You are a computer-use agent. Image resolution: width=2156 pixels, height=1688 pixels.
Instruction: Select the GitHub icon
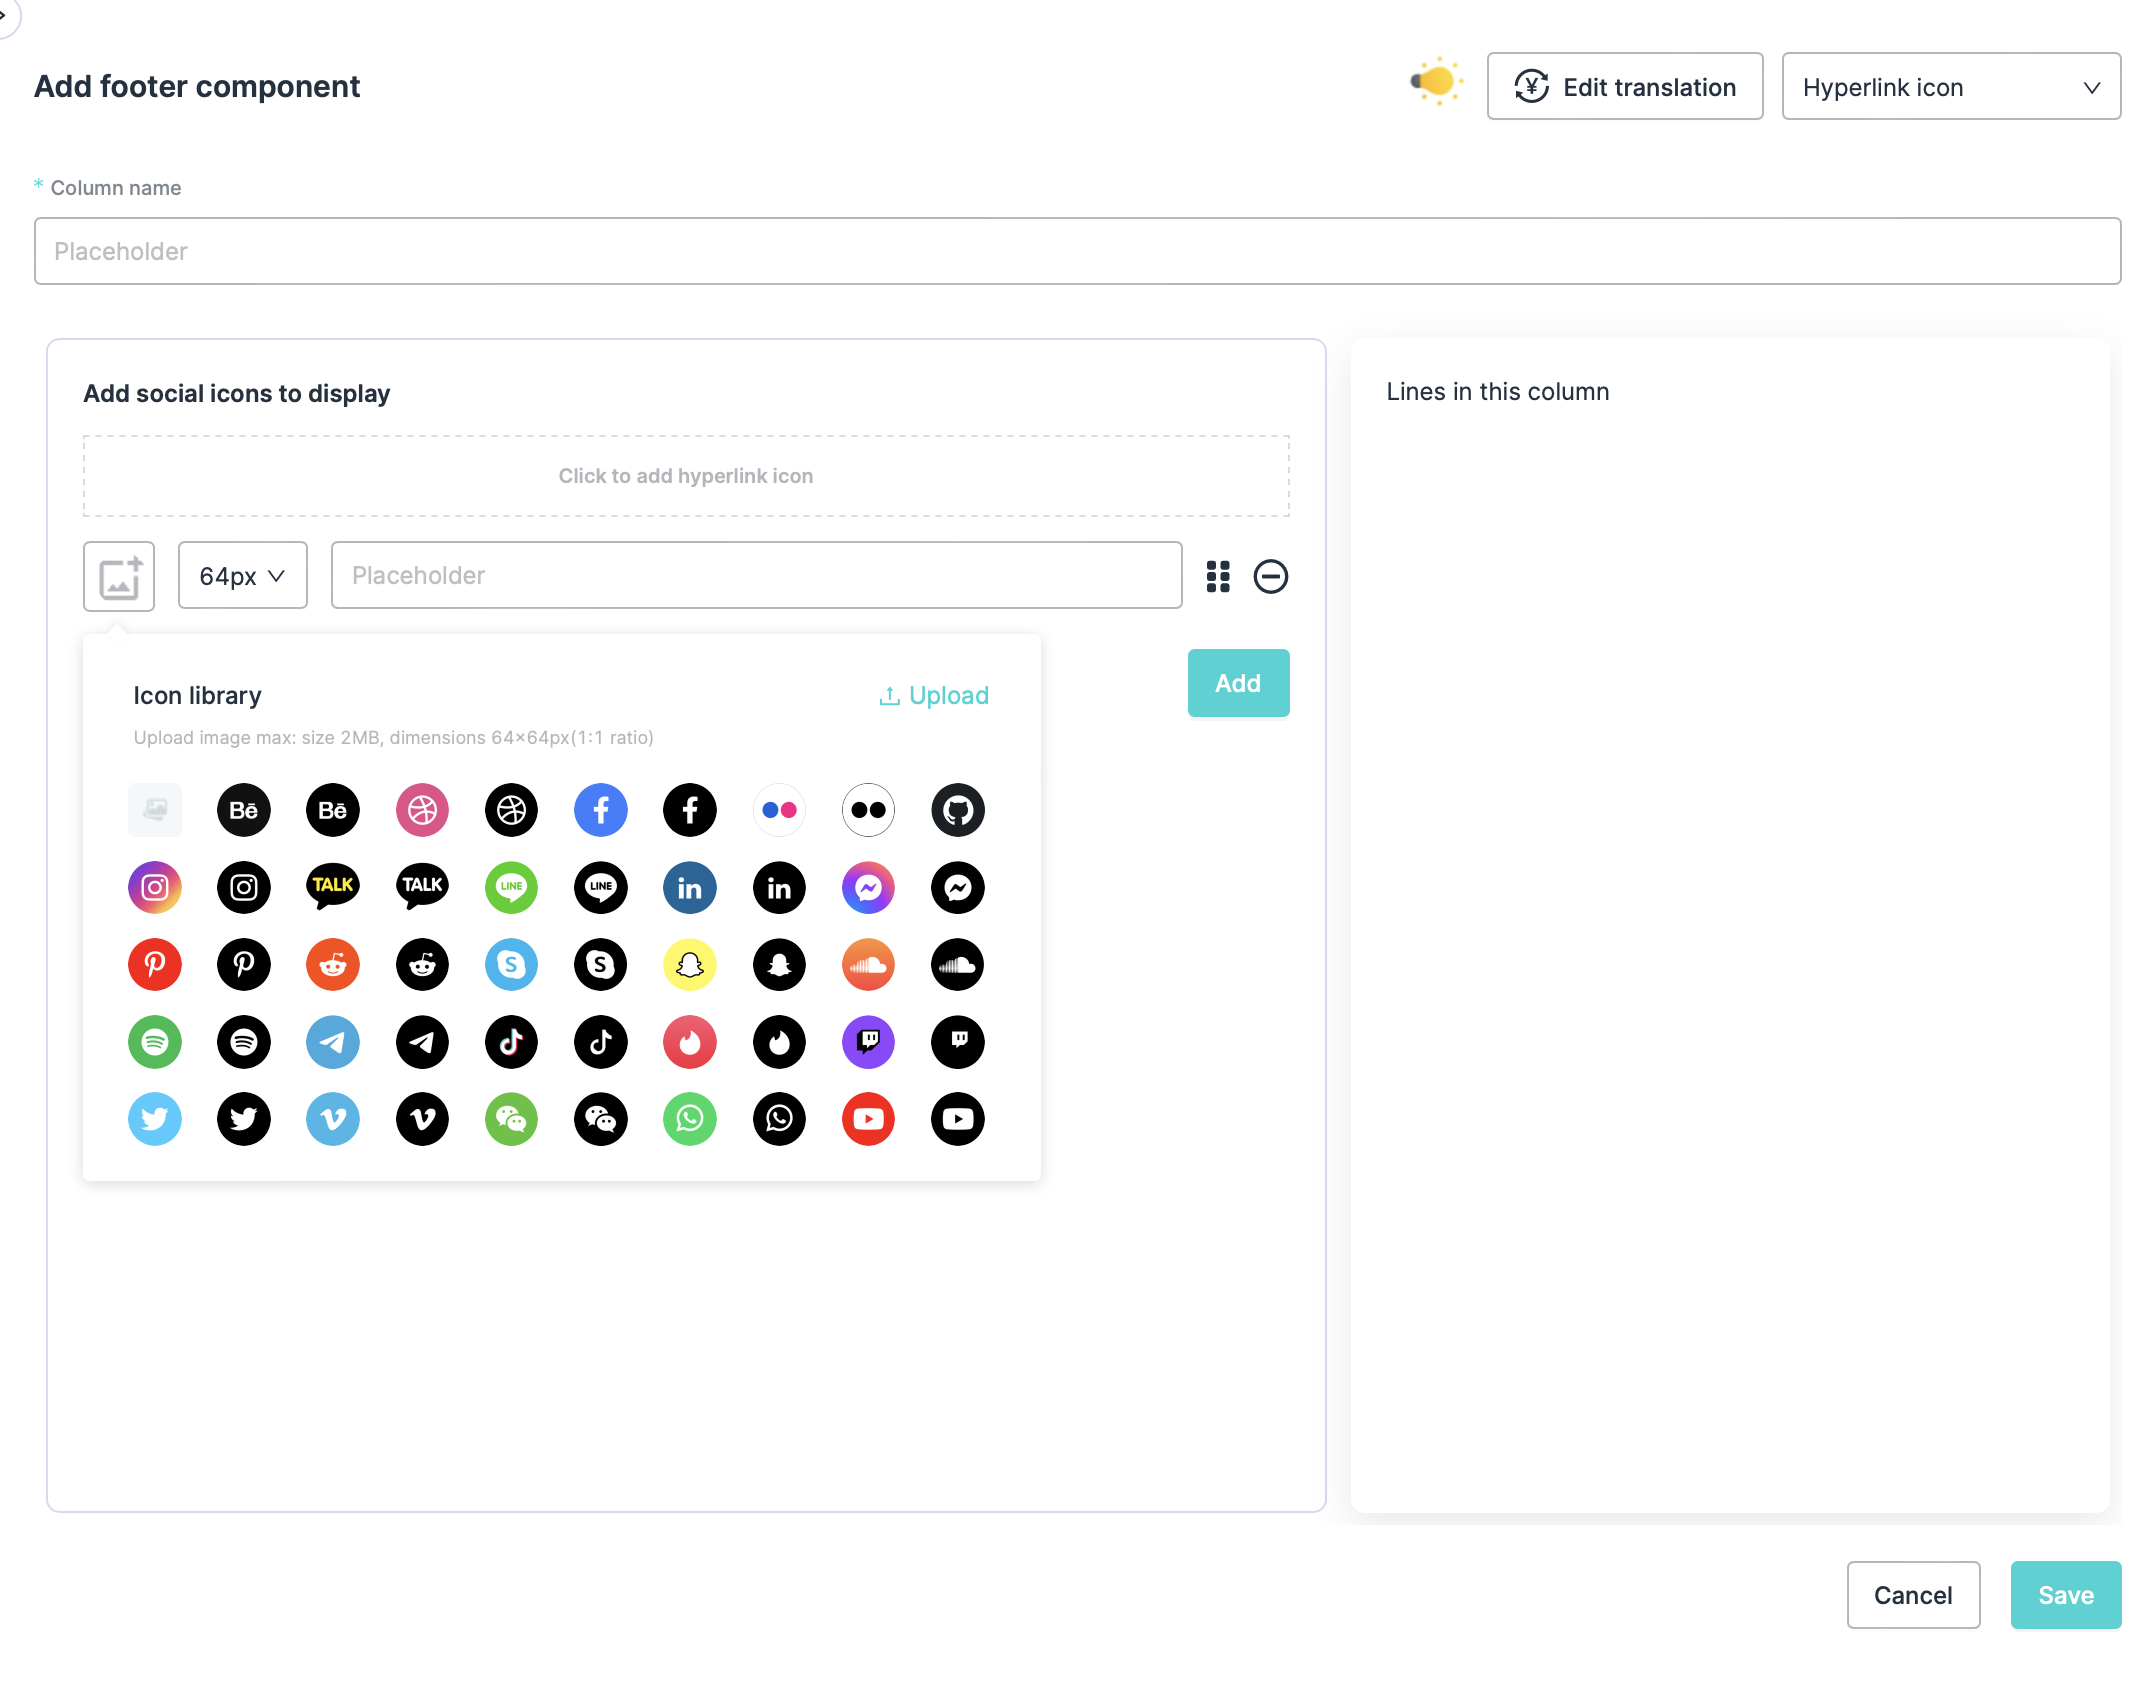(957, 810)
